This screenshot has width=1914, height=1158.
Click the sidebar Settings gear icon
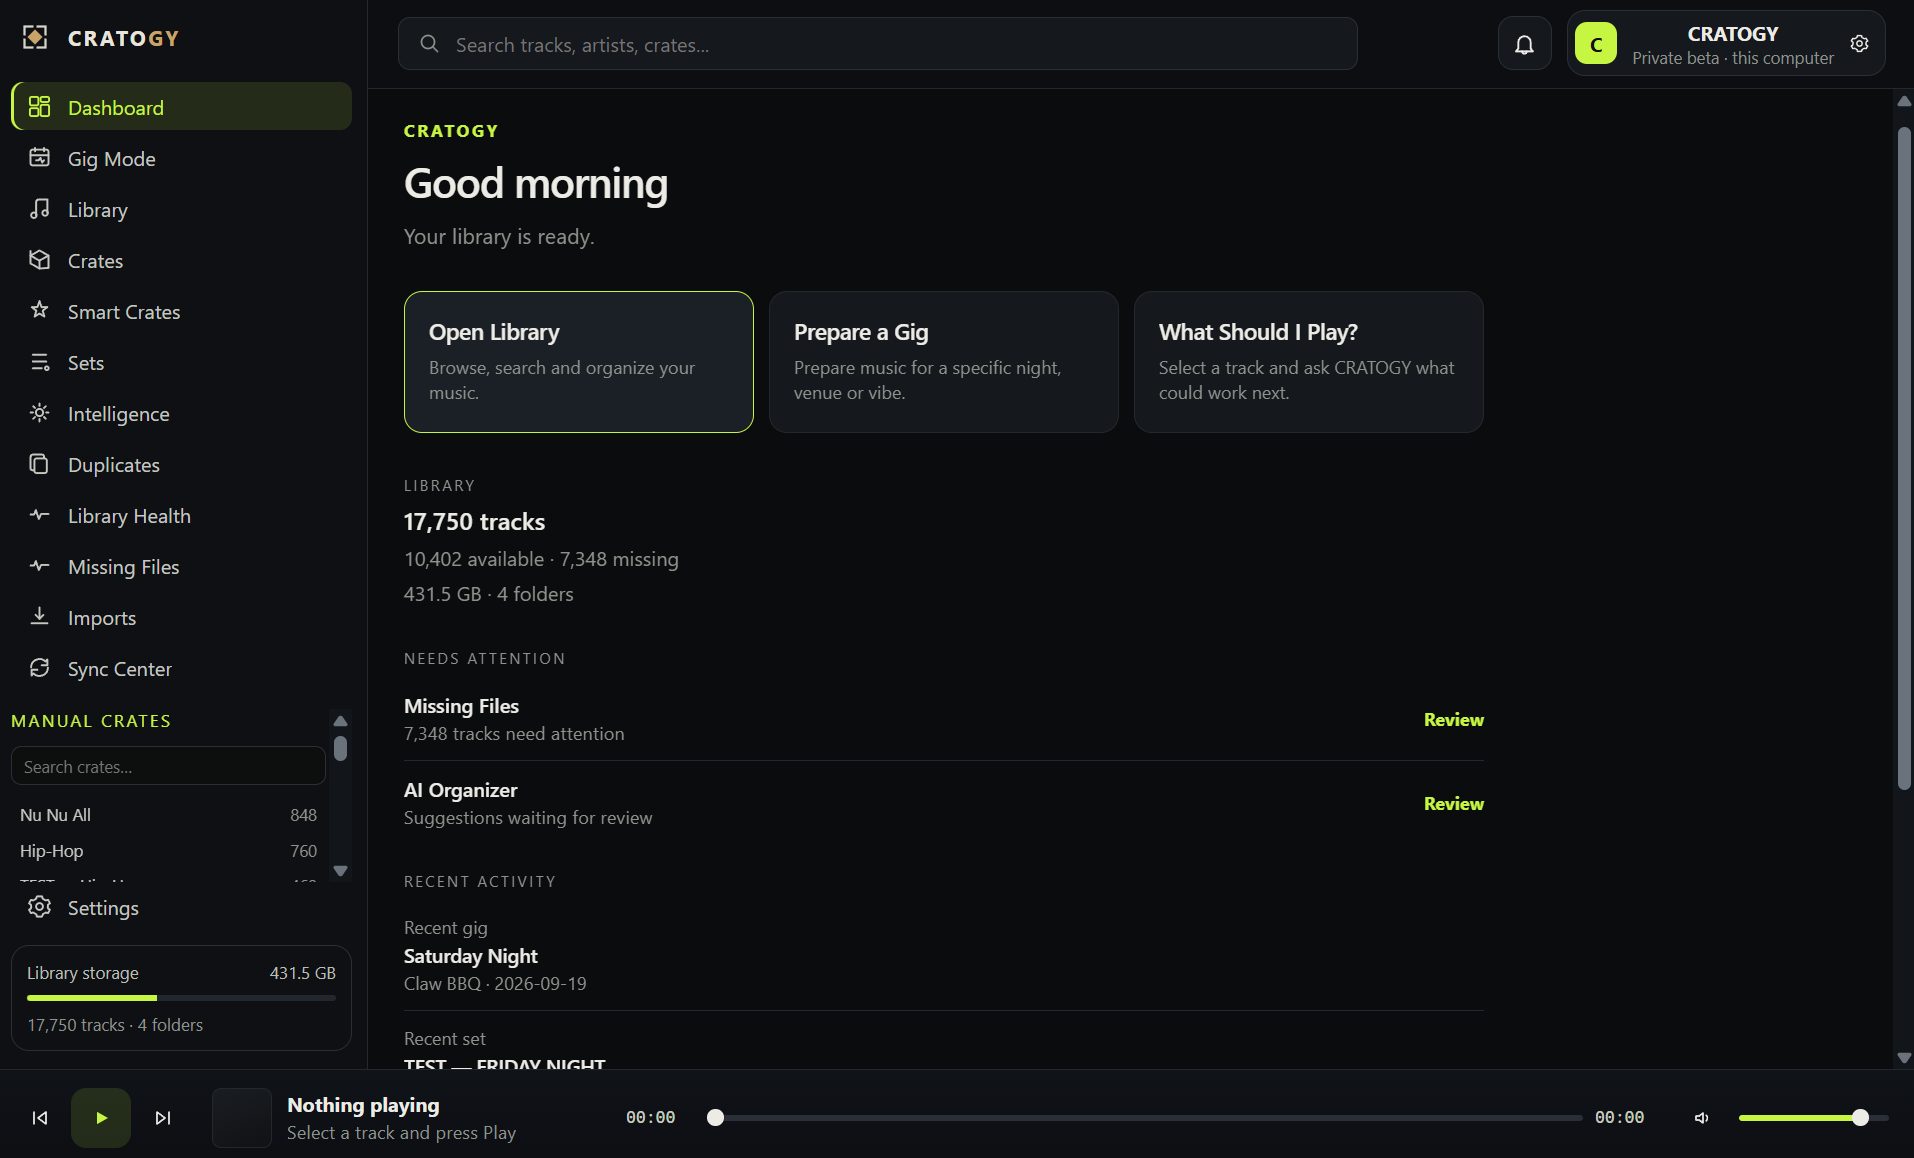(39, 907)
